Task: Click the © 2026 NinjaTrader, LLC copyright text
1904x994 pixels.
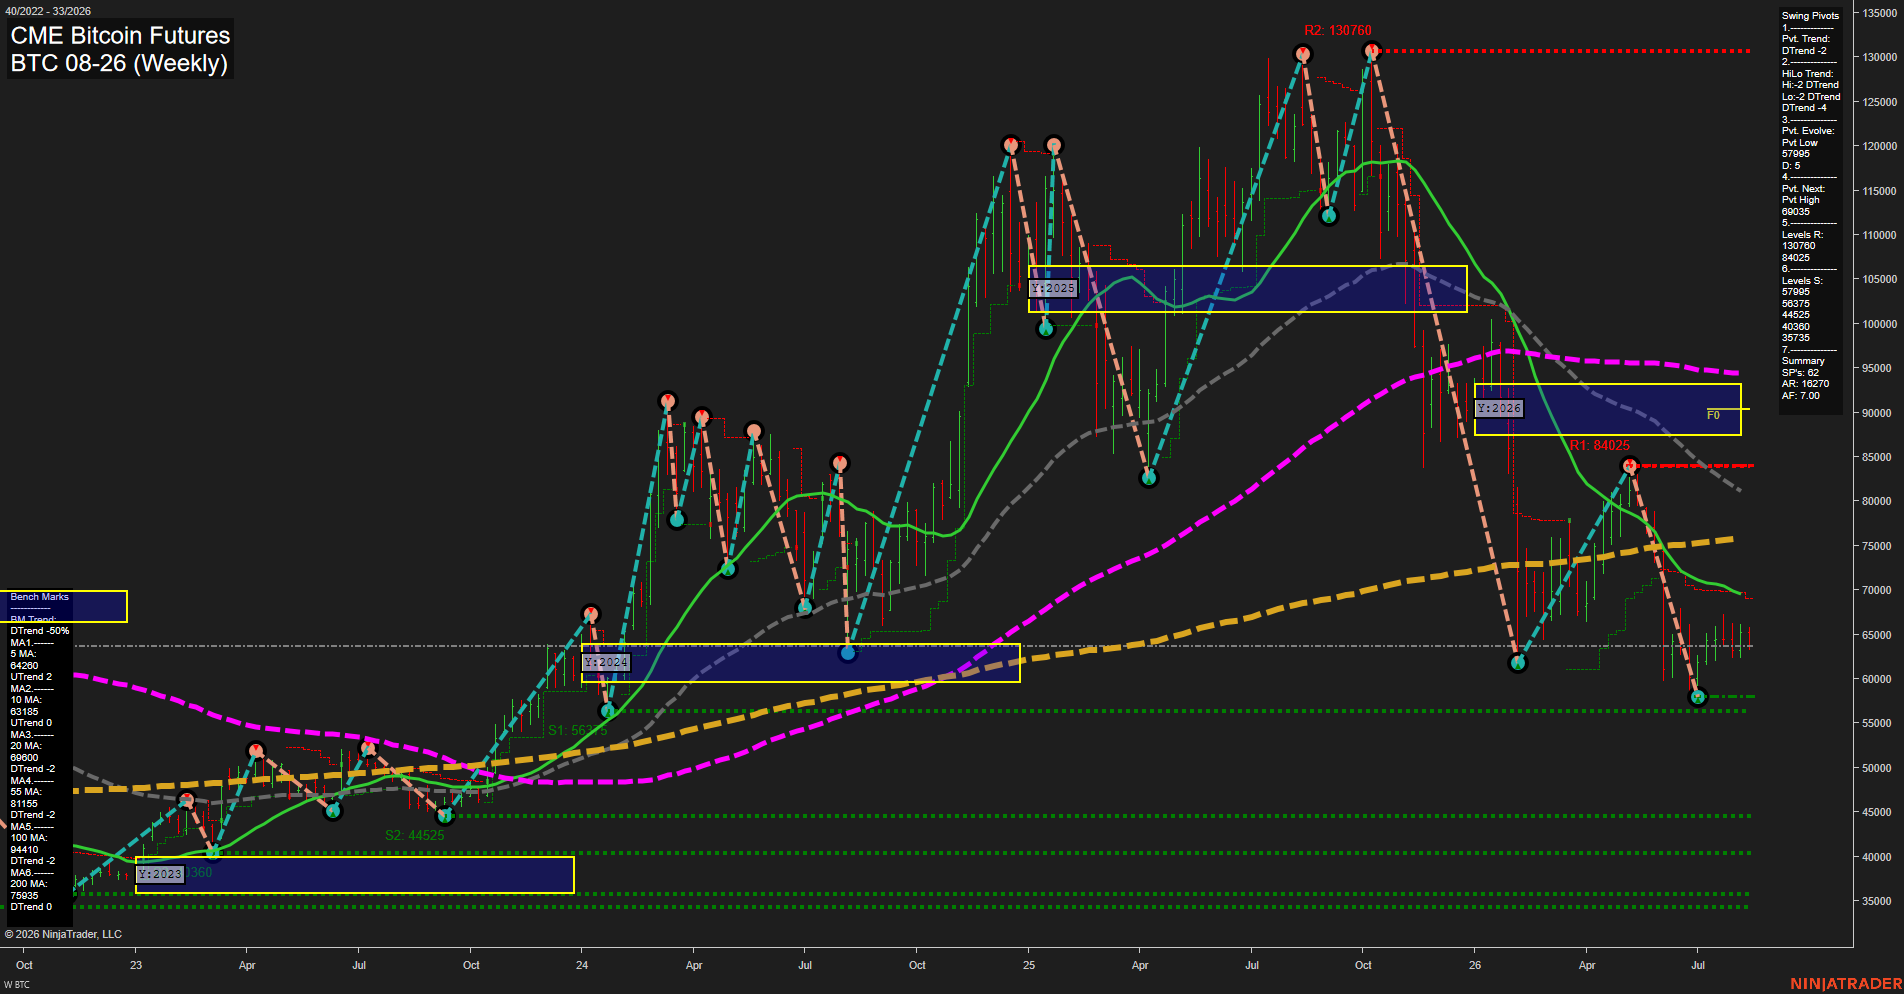Action: pyautogui.click(x=63, y=934)
